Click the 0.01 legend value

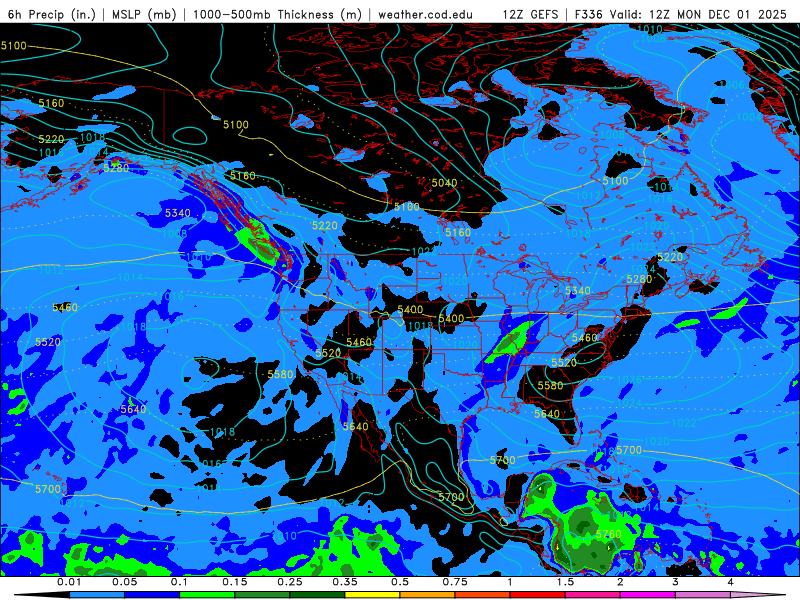(69, 582)
